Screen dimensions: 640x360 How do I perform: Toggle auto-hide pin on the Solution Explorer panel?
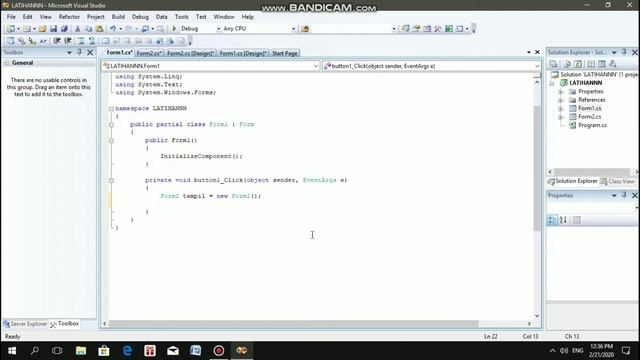pos(624,52)
